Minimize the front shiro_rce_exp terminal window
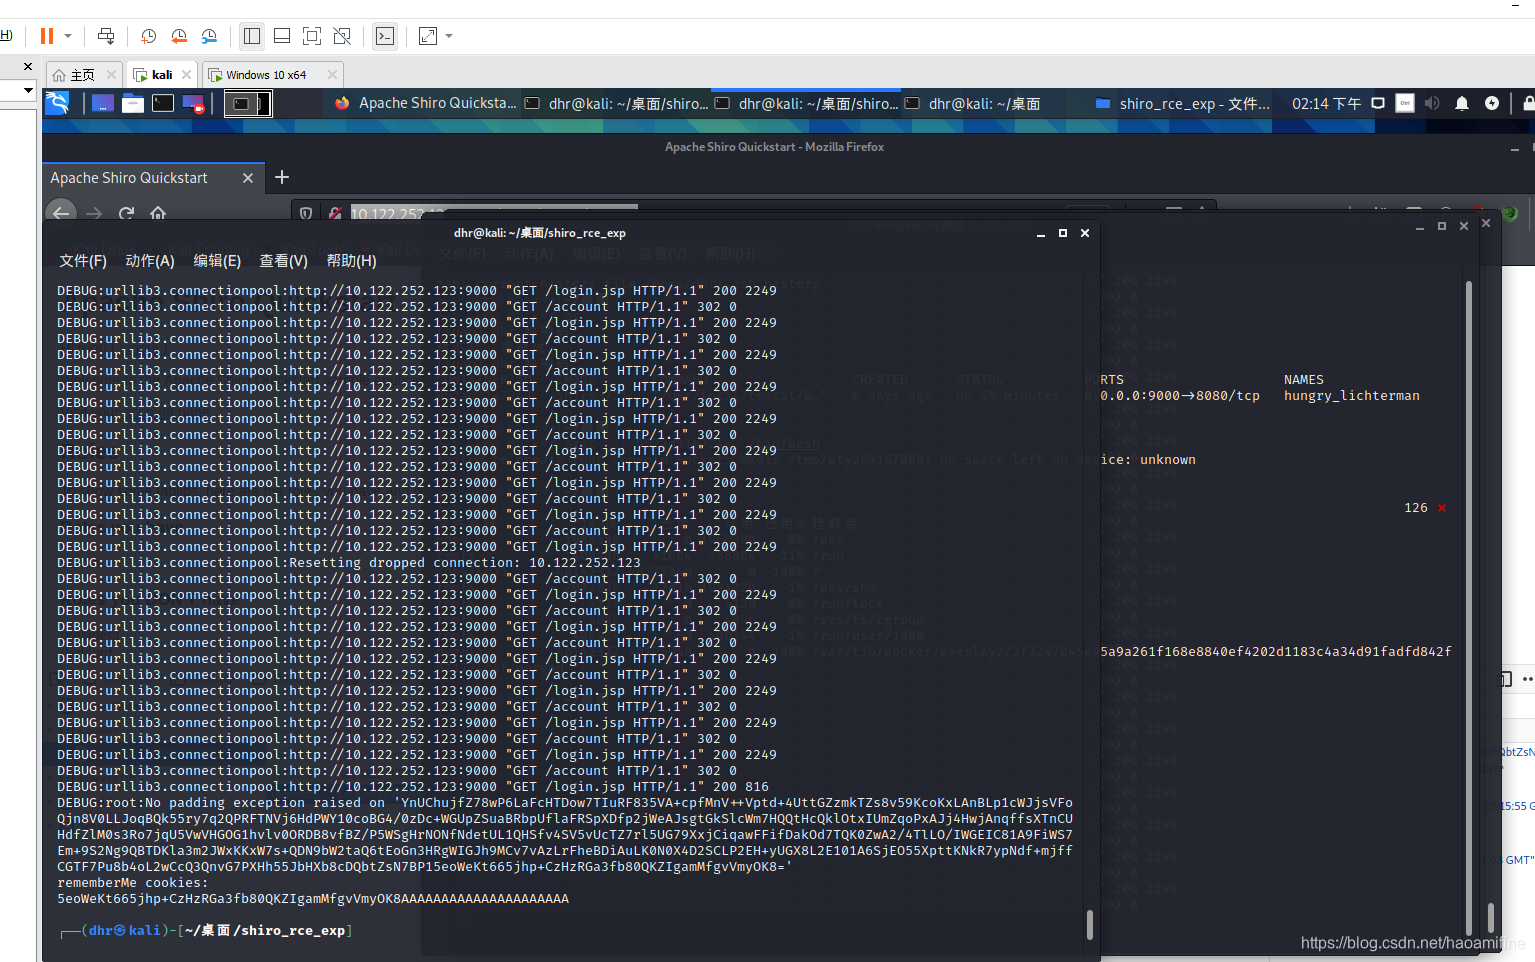The width and height of the screenshot is (1535, 962). click(1041, 233)
